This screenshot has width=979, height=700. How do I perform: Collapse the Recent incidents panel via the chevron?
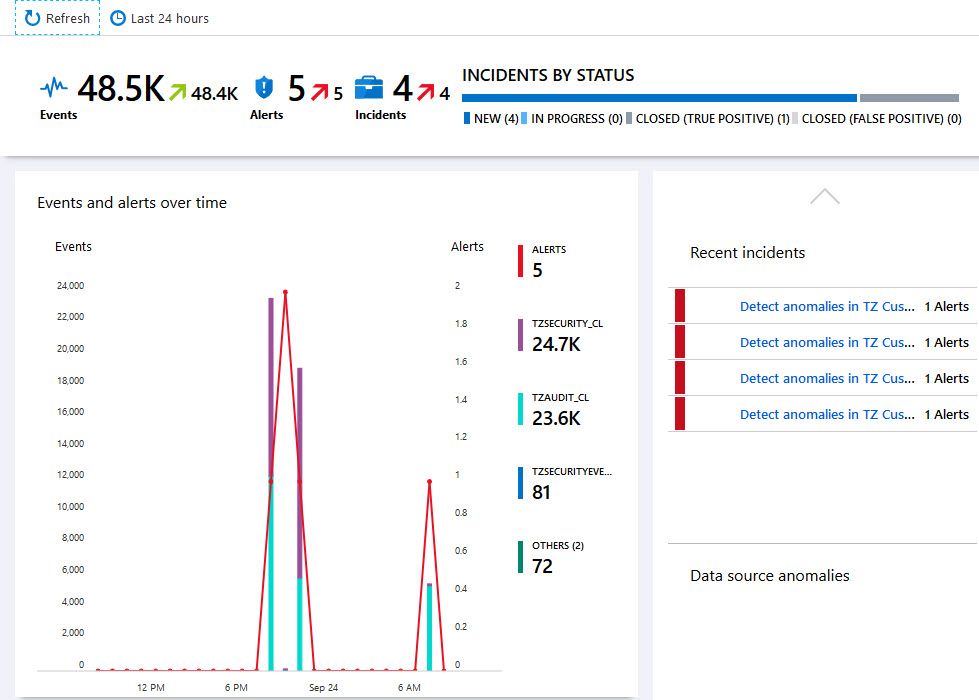[824, 196]
